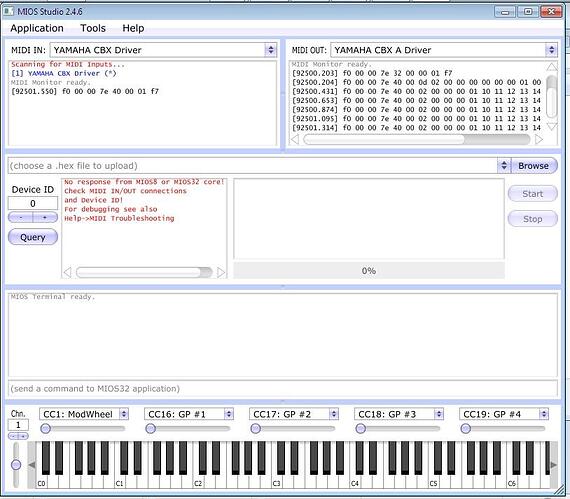The width and height of the screenshot is (570, 499).
Task: Click the keyboard scroll-right arrow icon
Action: point(553,464)
